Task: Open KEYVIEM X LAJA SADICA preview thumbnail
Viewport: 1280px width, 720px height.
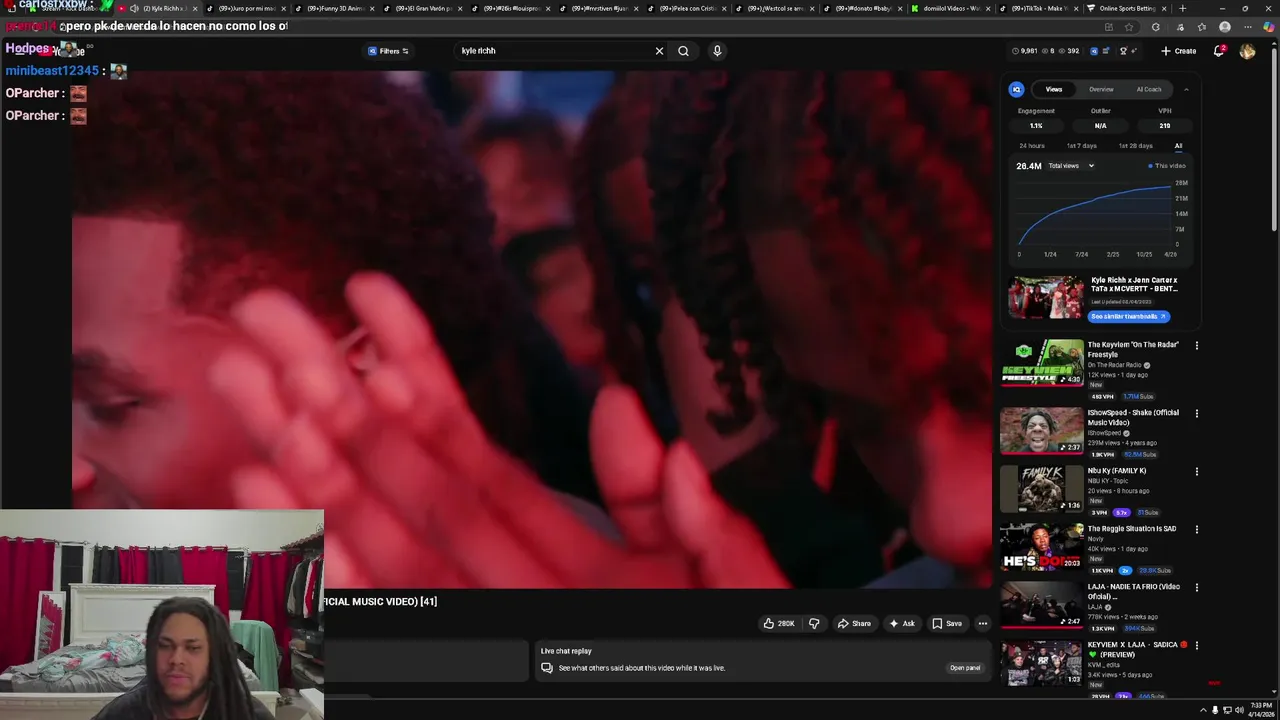Action: 1042,663
